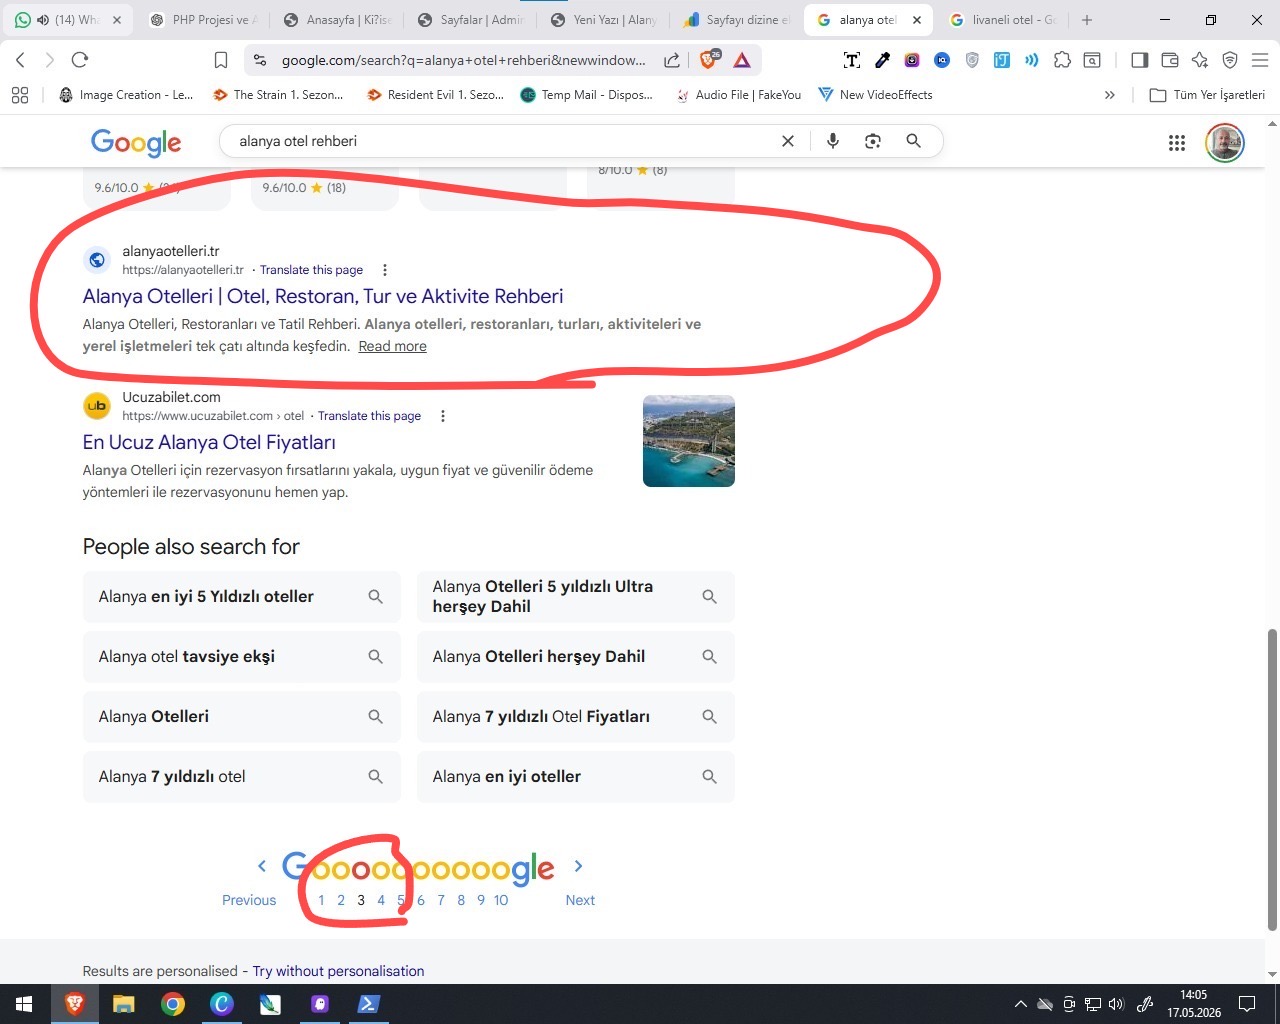Screen dimensions: 1280x1024
Task: Translate the alanyaotelleri.tr page
Action: point(311,270)
